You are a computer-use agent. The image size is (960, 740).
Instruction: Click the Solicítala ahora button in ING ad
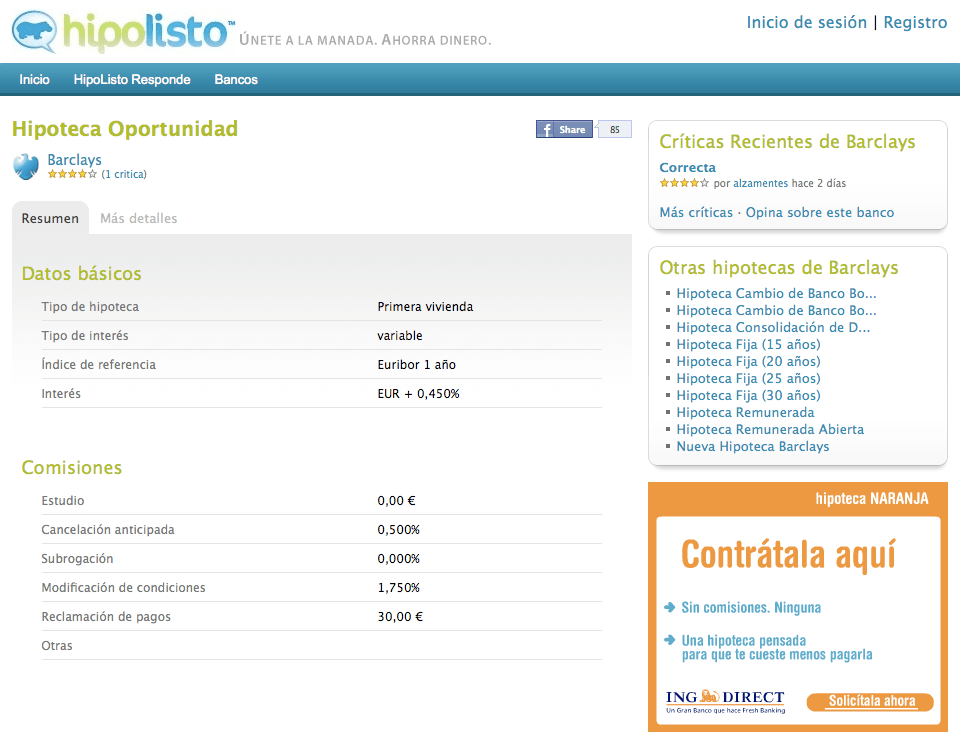click(x=870, y=701)
